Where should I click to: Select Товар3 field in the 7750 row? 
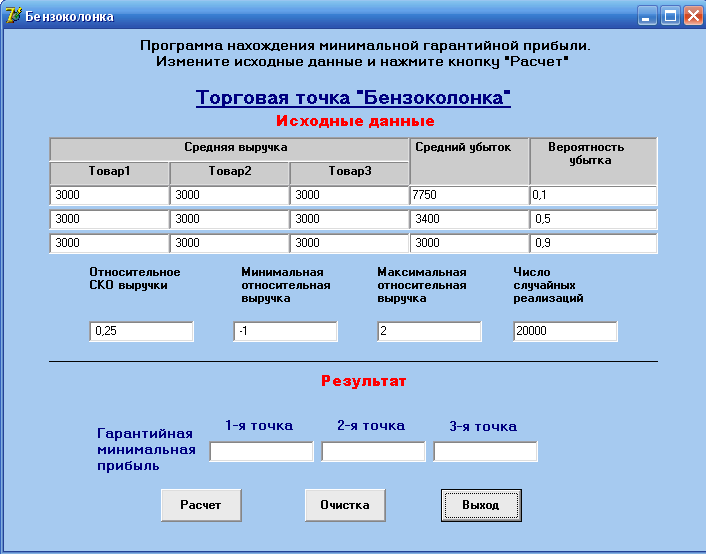click(x=349, y=195)
